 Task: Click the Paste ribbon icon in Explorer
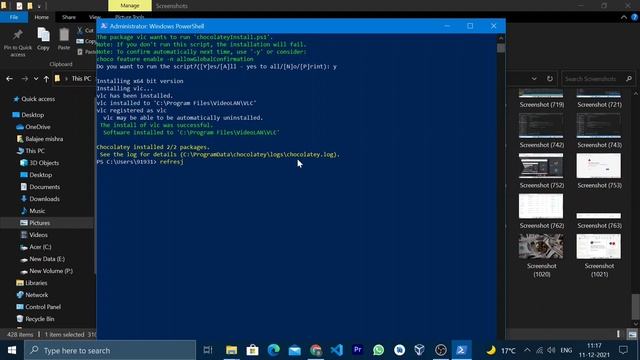(64, 39)
